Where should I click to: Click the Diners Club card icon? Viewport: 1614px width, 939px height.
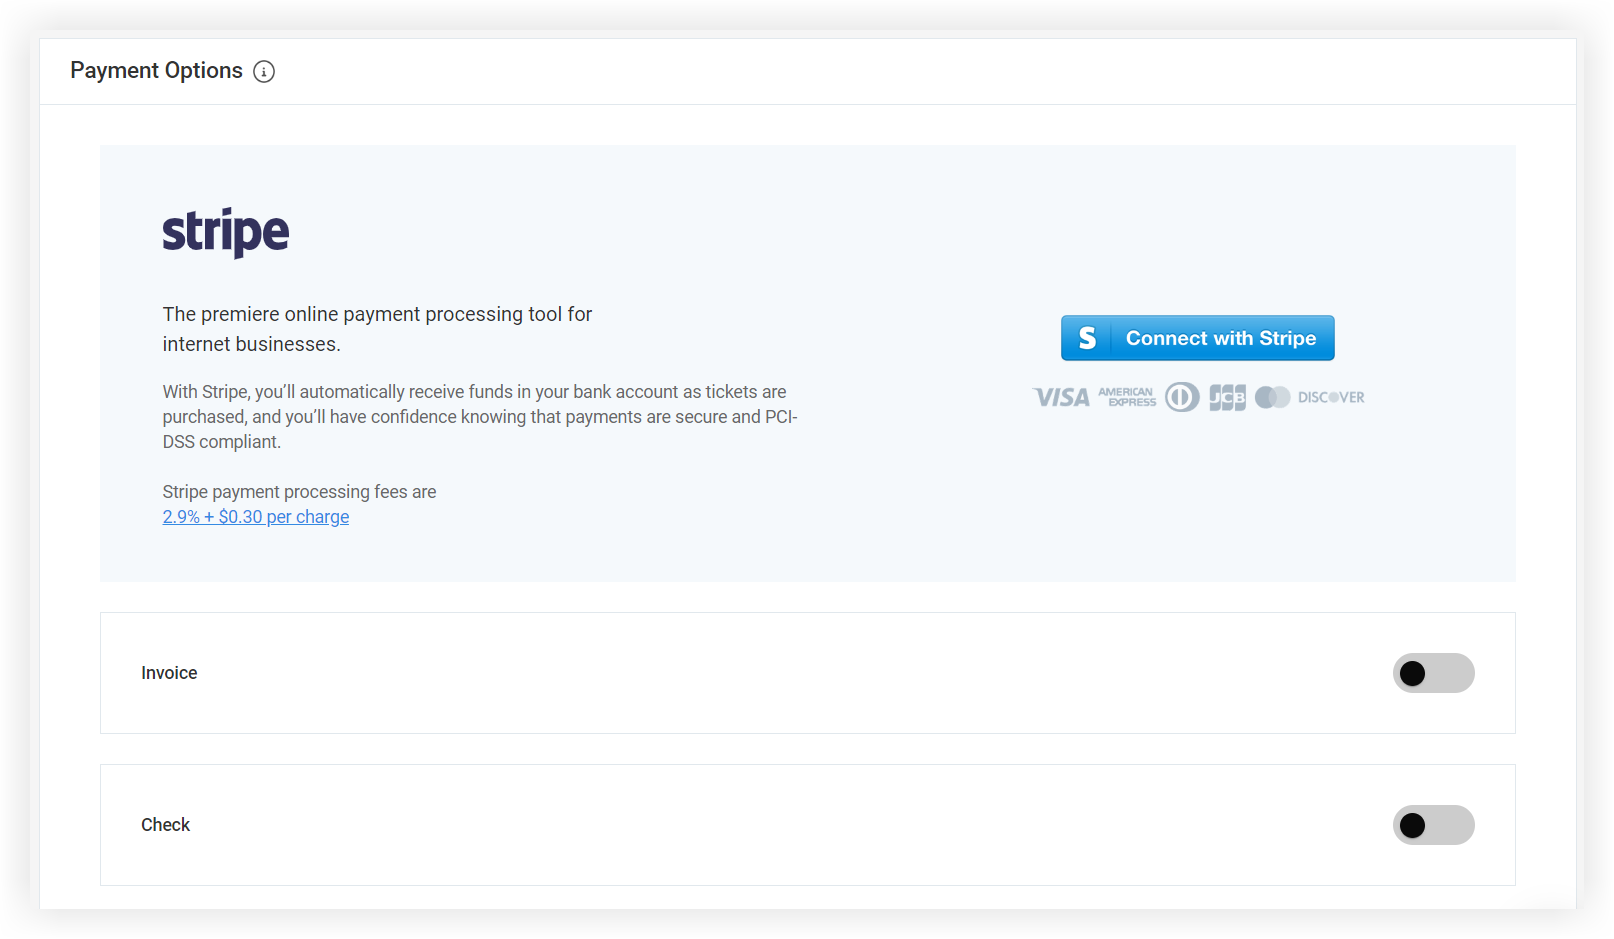[1182, 397]
